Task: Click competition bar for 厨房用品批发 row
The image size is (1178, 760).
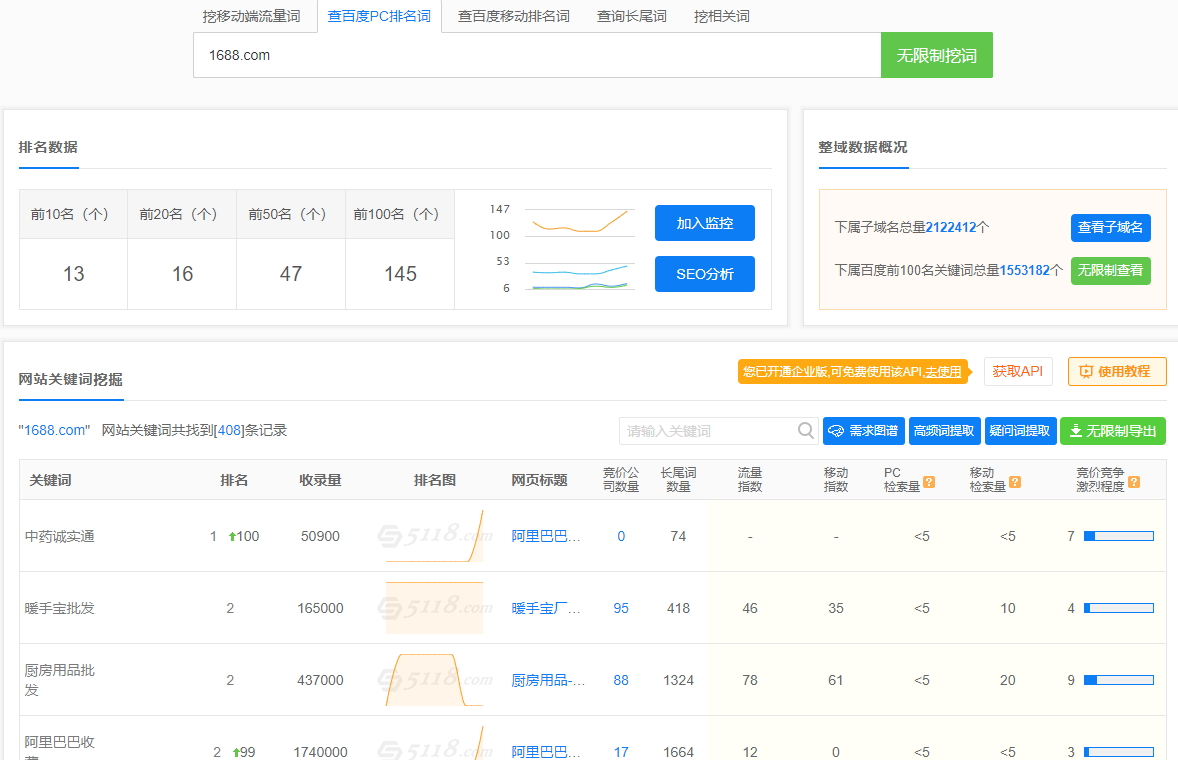Action: [x=1119, y=680]
